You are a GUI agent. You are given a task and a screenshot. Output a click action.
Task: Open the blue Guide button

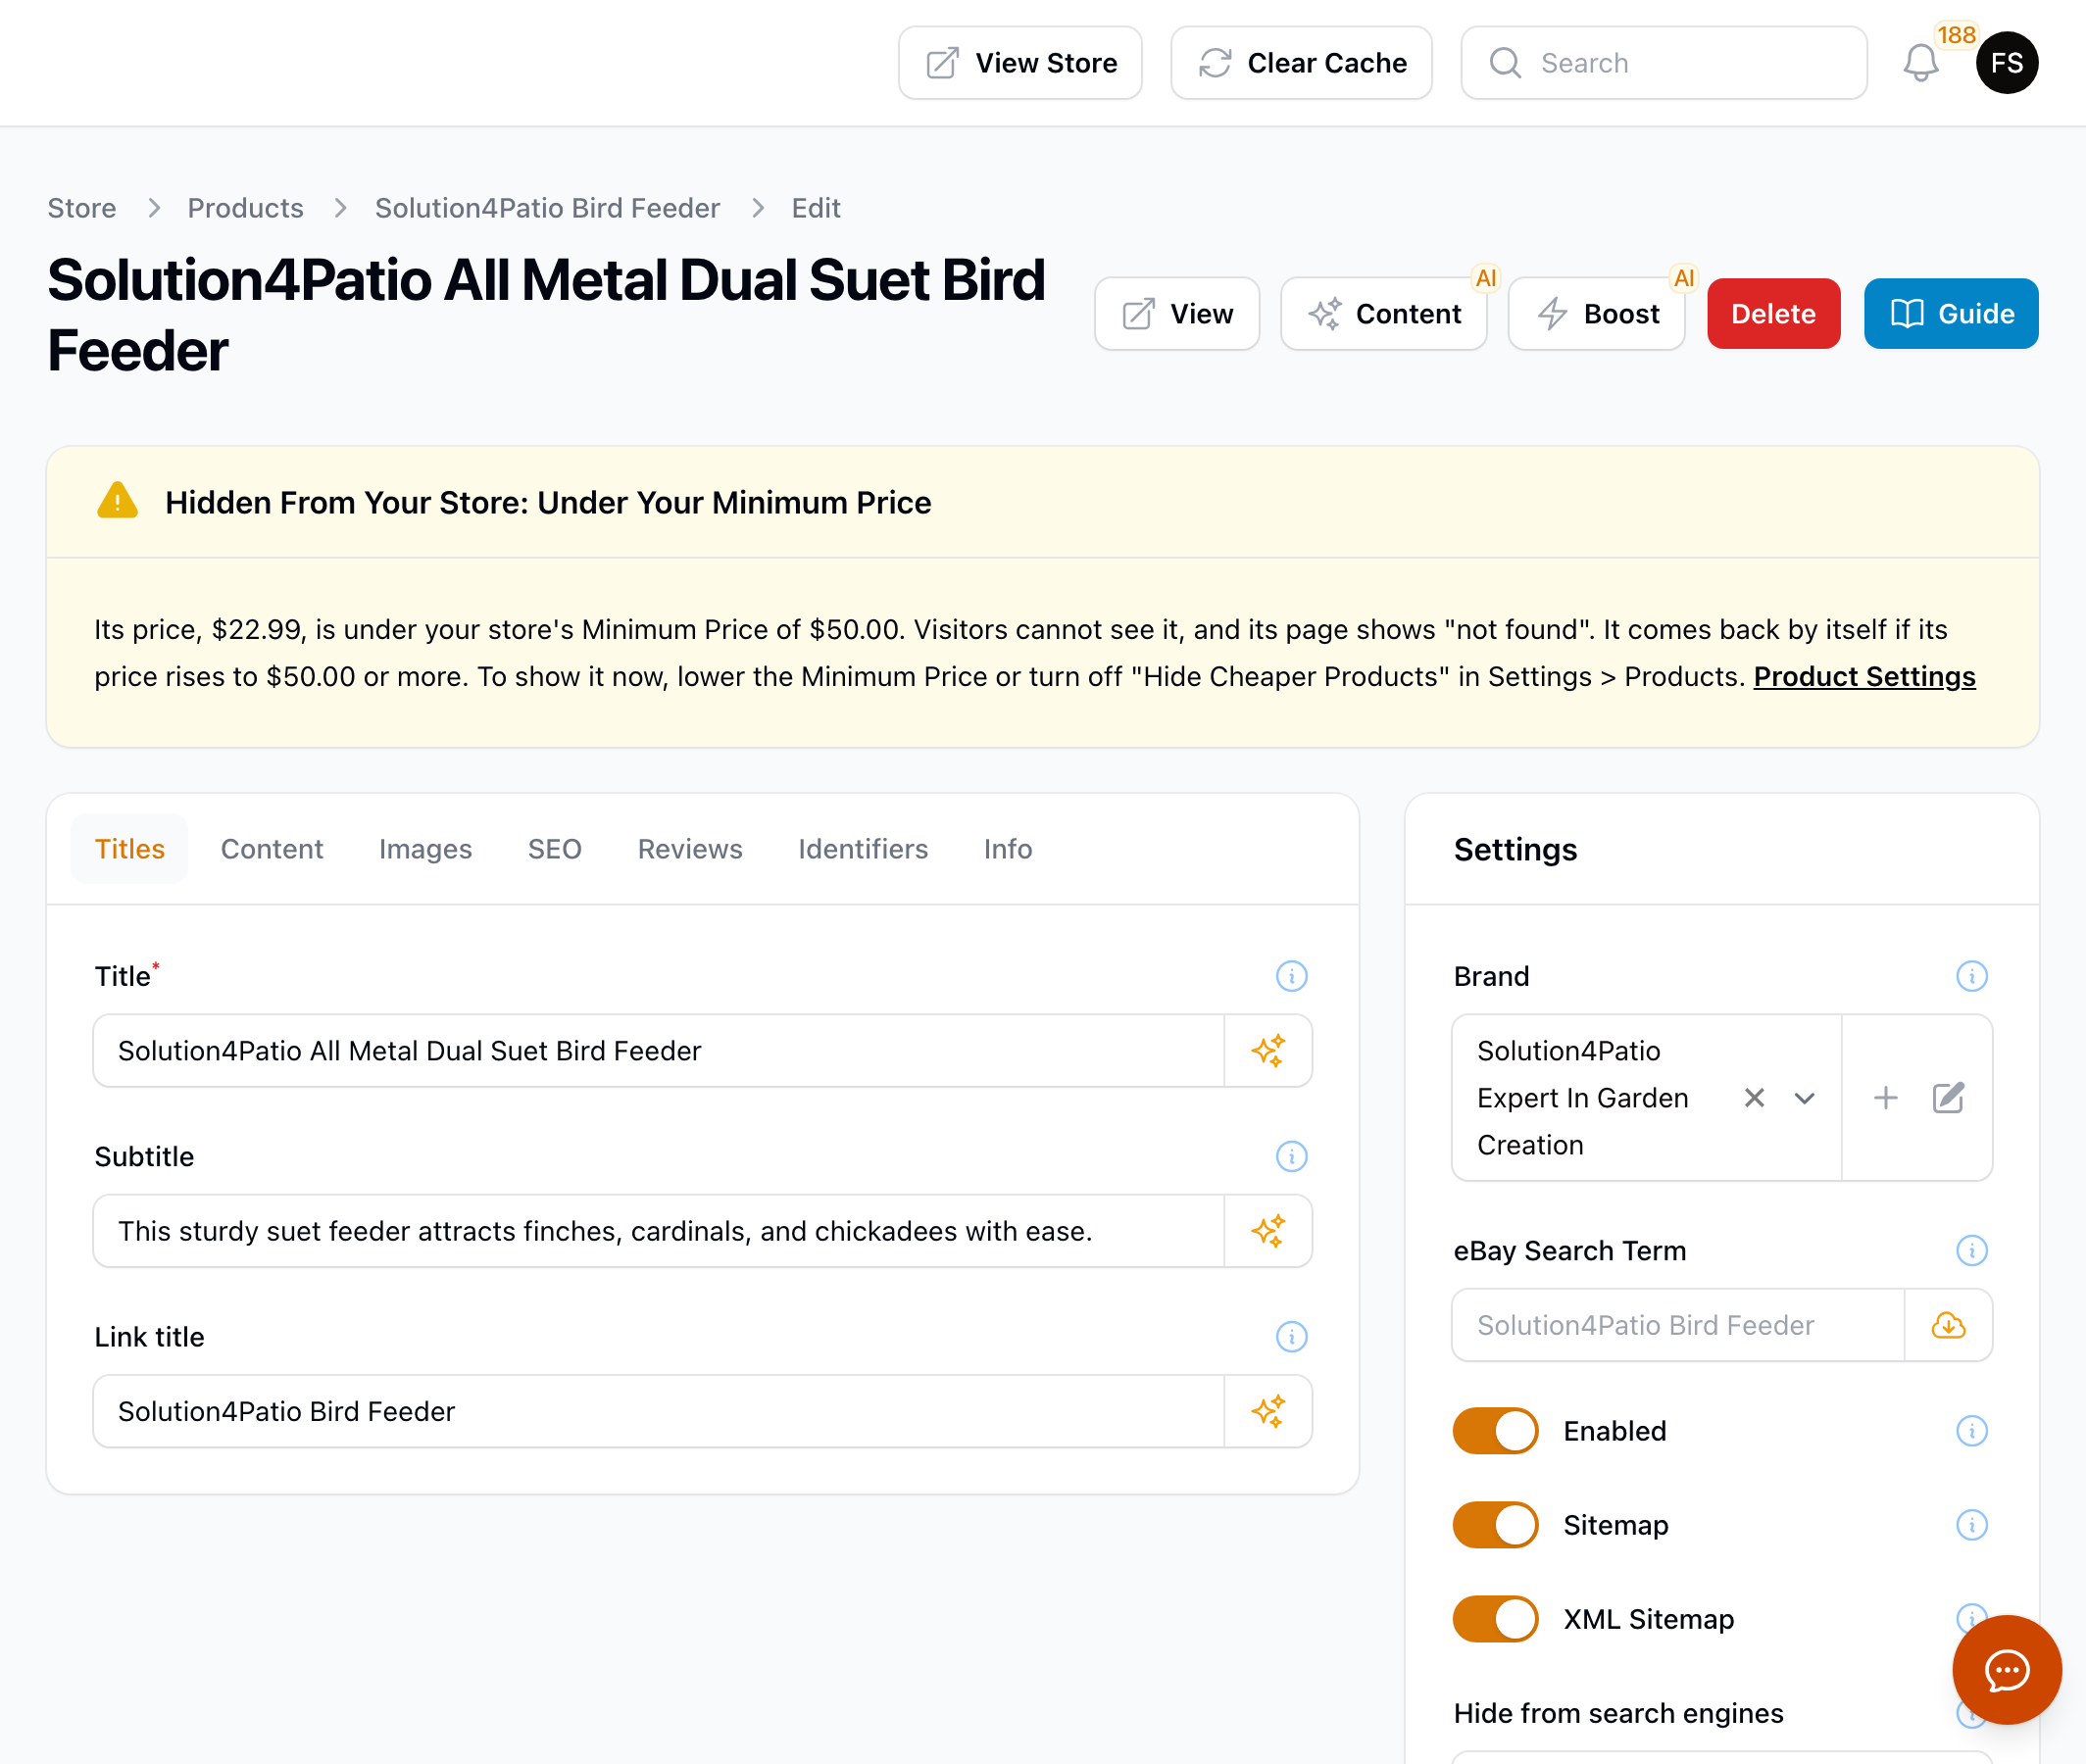pos(1951,314)
